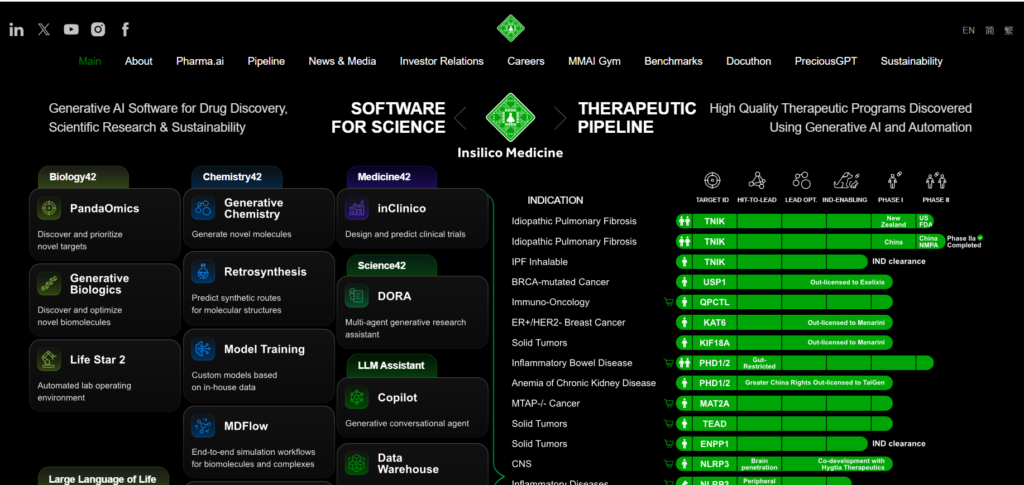Click the Phase I stage icon
Viewport: 1024px width, 485px height.
(893, 180)
